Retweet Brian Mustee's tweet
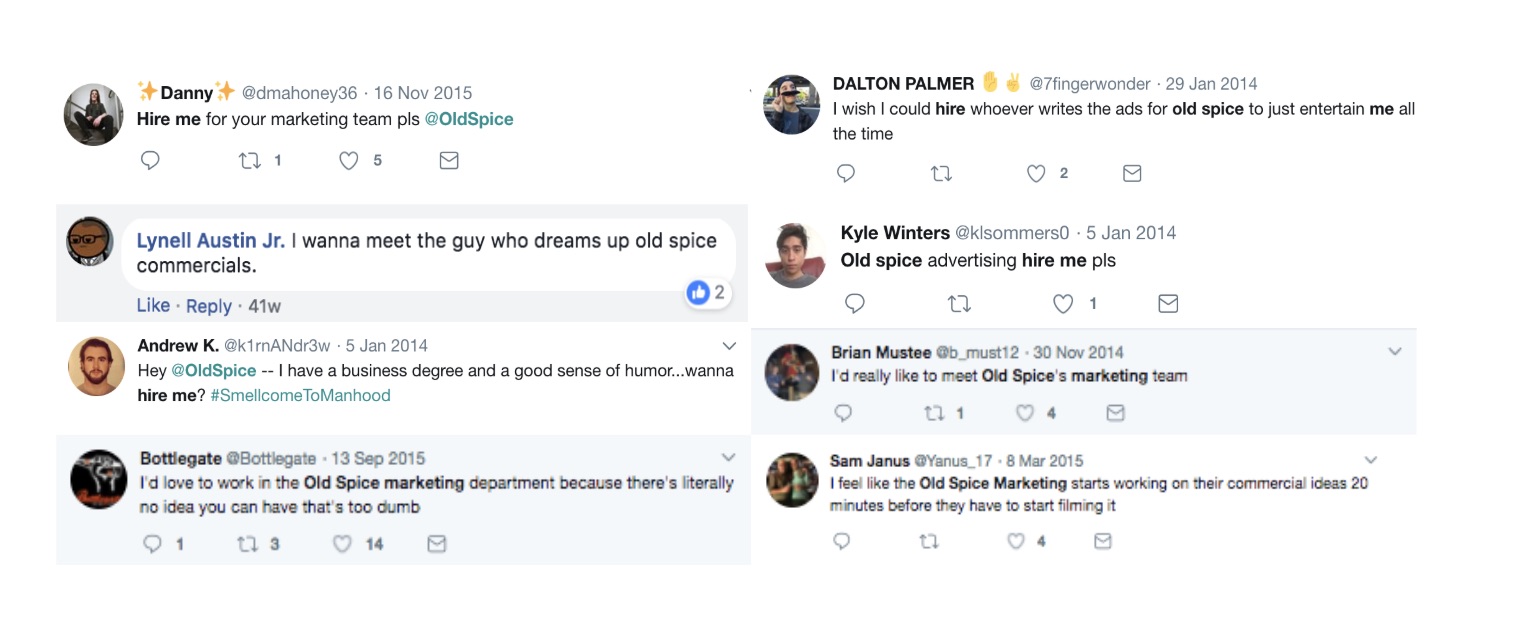This screenshot has height=630, width=1516. [932, 413]
